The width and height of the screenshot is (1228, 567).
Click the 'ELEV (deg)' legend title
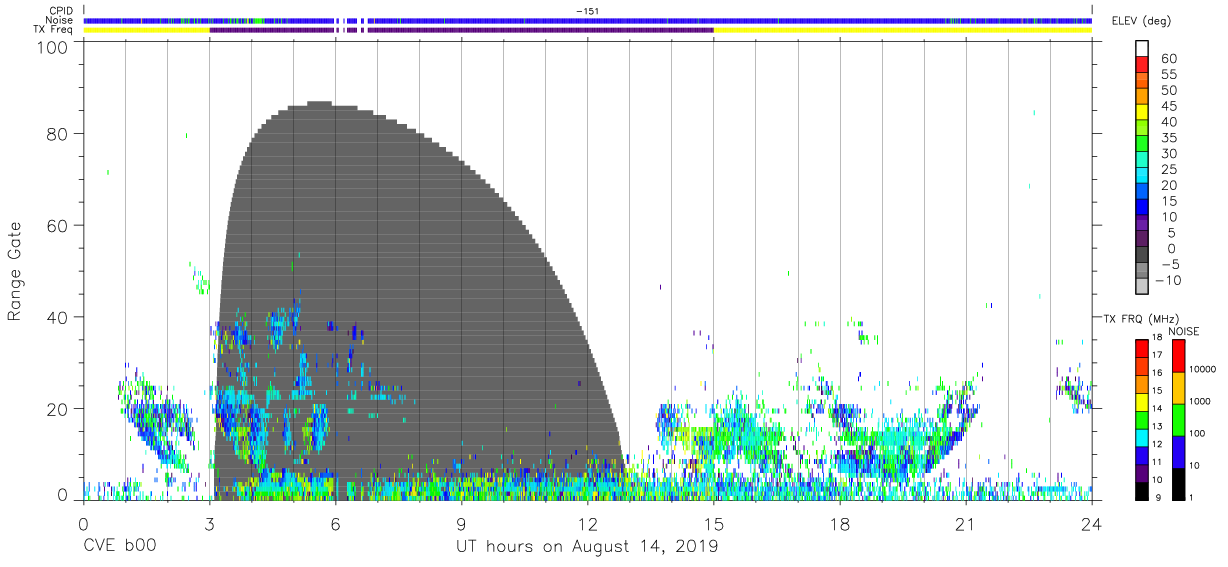(1141, 21)
